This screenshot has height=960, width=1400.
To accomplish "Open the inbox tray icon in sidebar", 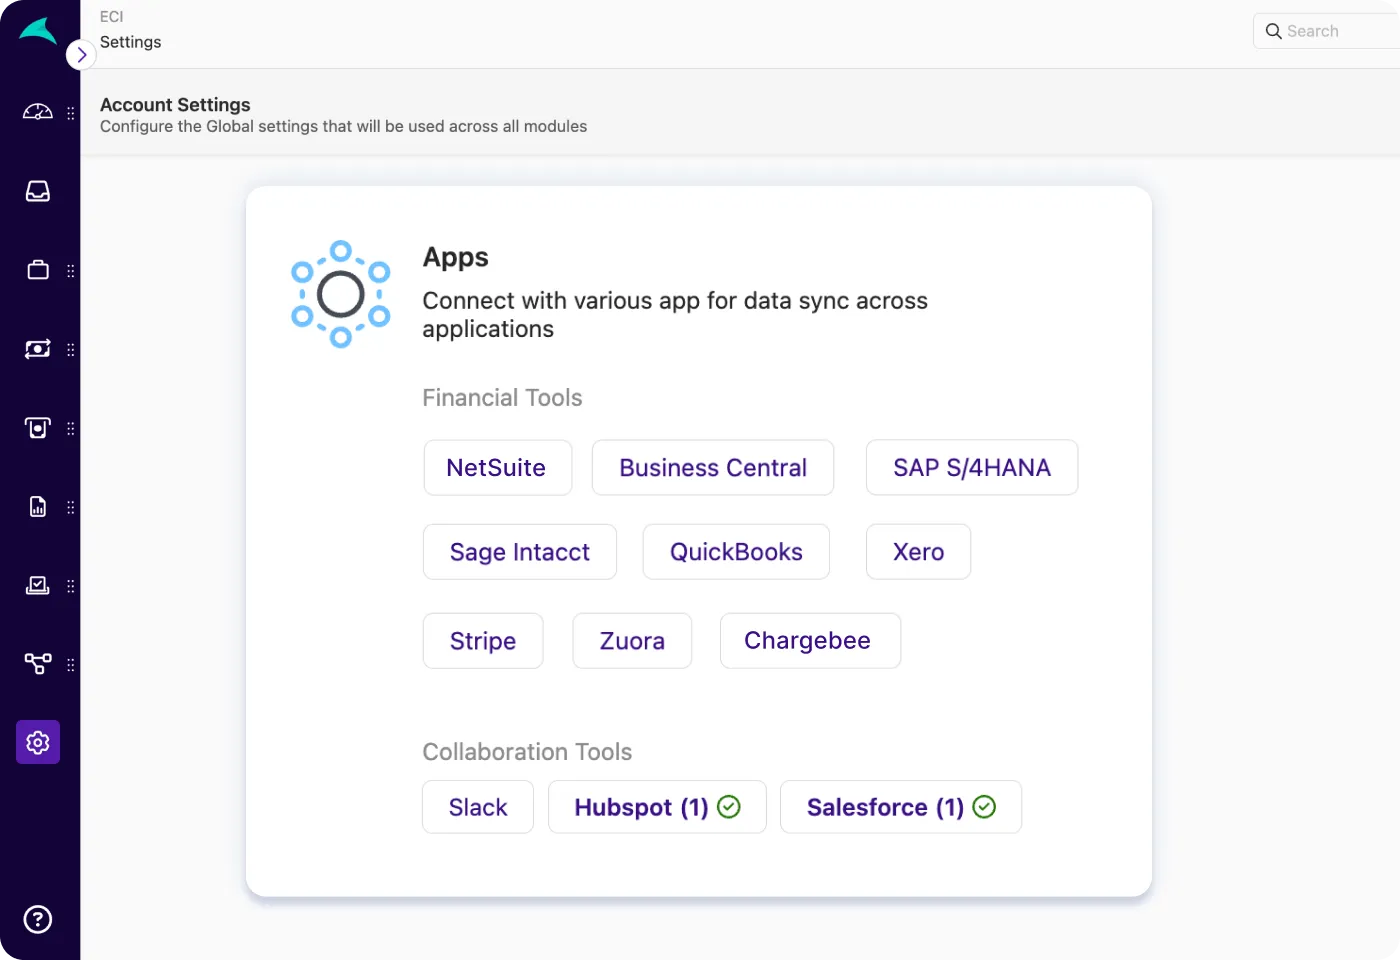I will click(38, 191).
